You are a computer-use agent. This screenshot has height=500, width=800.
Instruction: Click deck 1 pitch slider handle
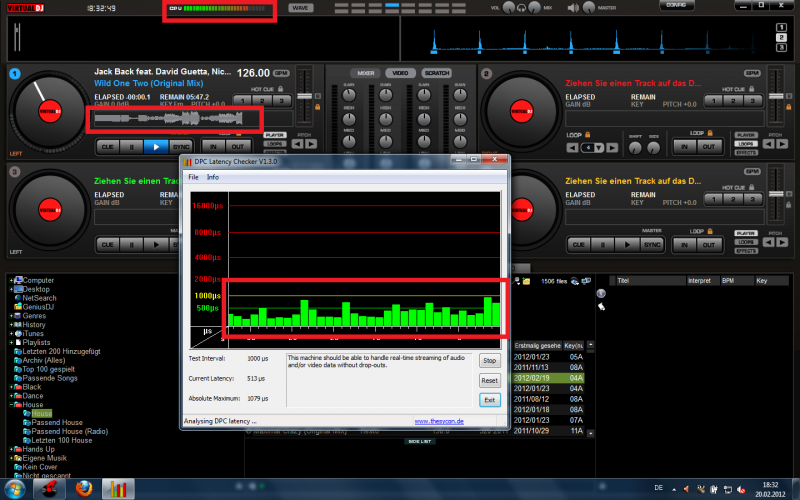coord(305,96)
